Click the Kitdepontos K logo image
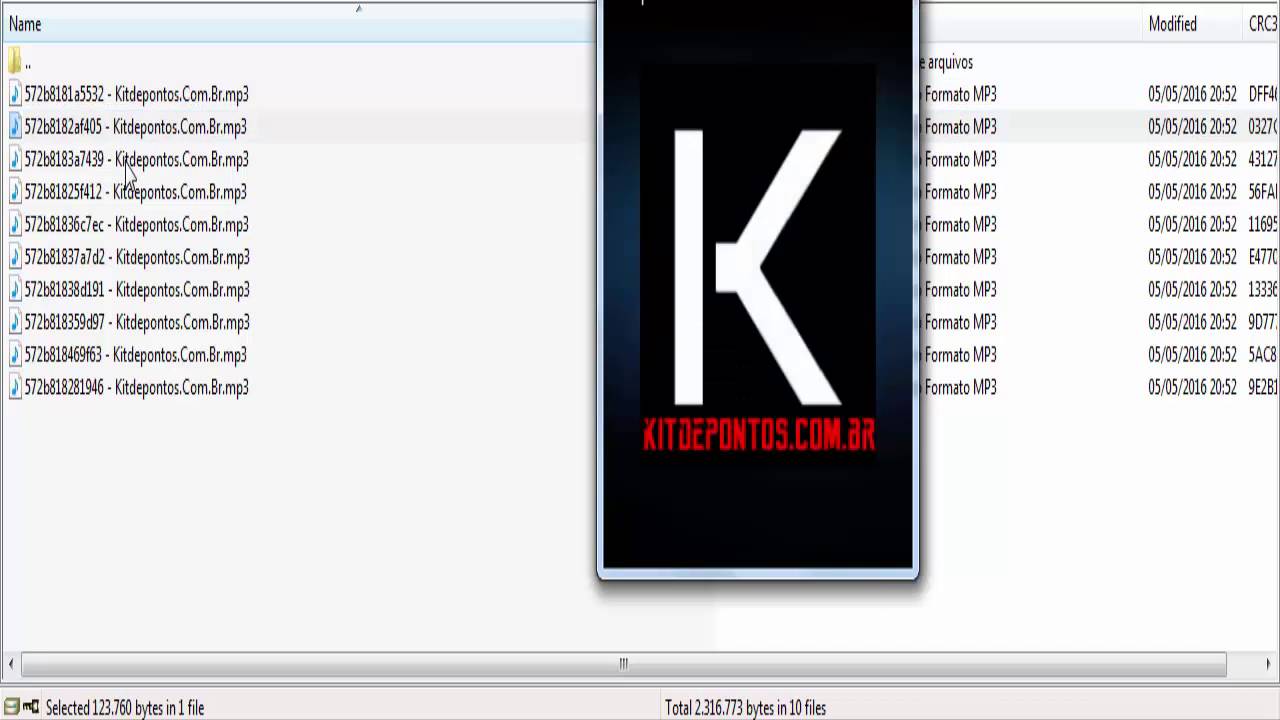The image size is (1280, 720). coord(757,267)
